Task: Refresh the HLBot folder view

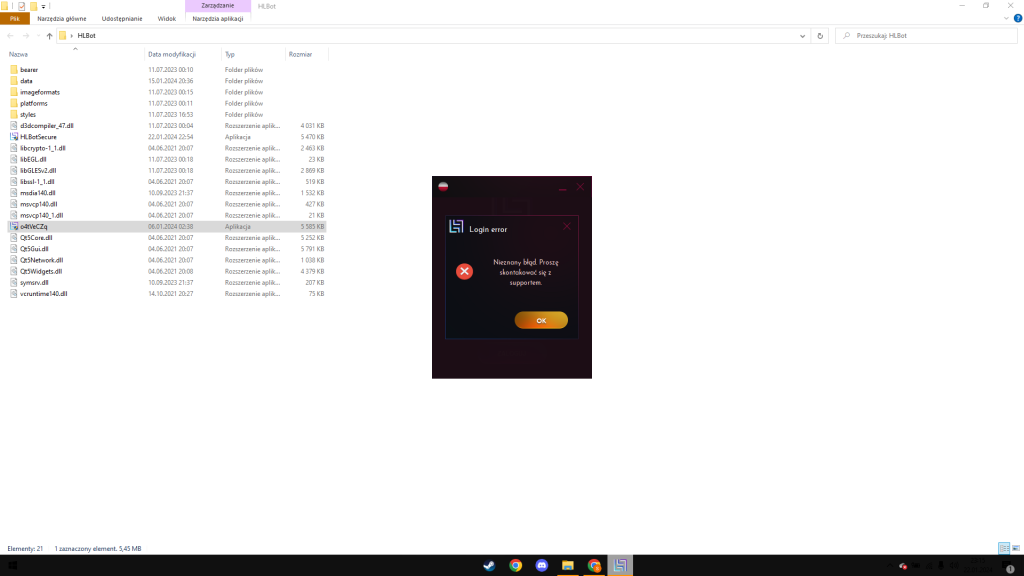Action: (x=820, y=35)
